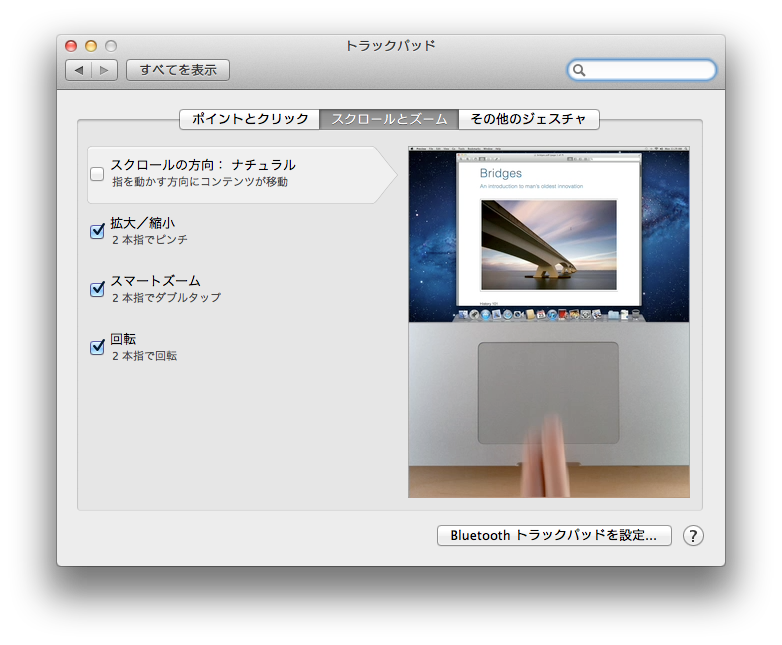782x645 pixels.
Task: Minimize the window with the yellow button
Action: pyautogui.click(x=91, y=46)
